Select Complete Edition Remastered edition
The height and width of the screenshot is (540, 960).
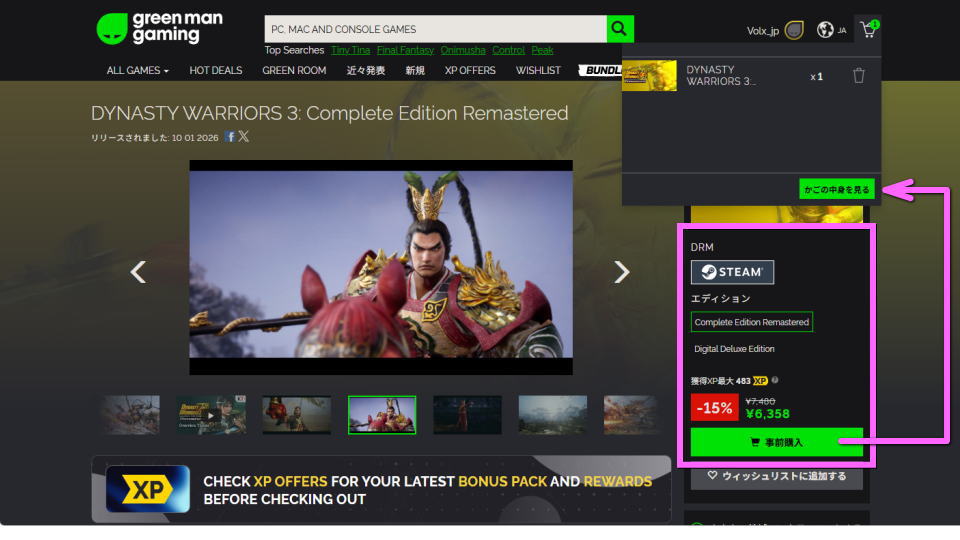[752, 322]
